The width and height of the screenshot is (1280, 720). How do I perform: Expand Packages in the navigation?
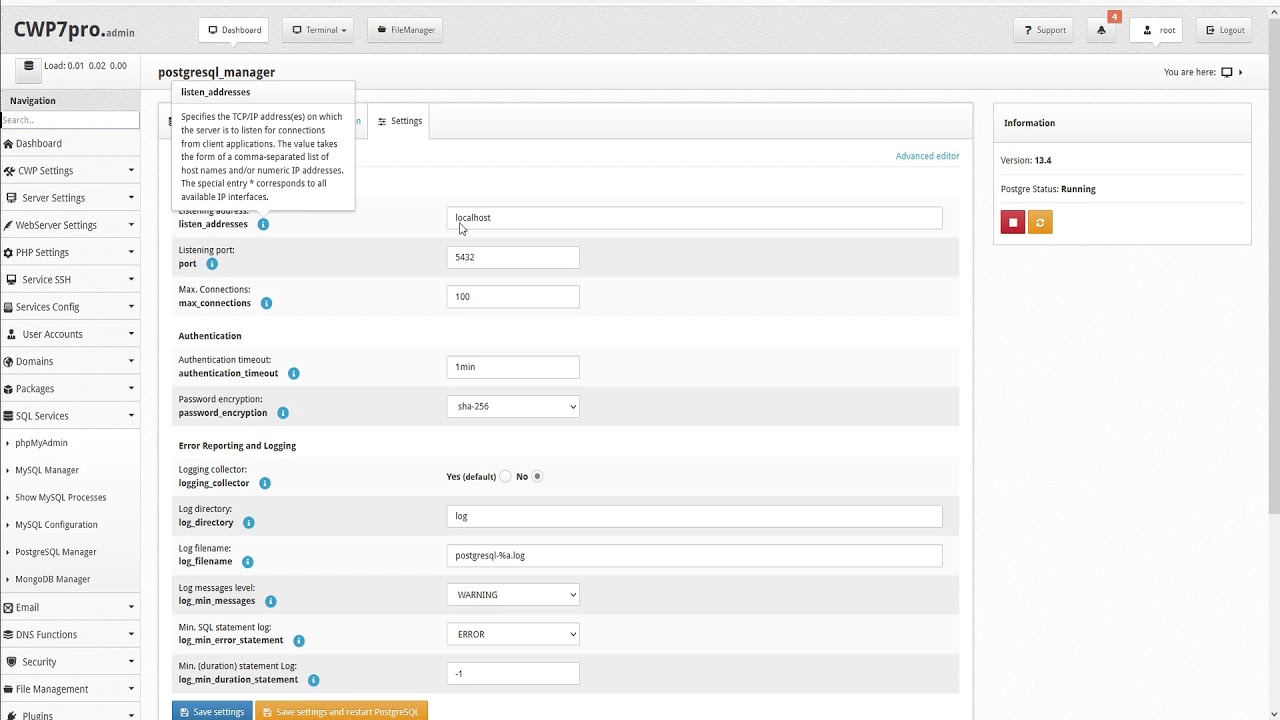tap(70, 389)
